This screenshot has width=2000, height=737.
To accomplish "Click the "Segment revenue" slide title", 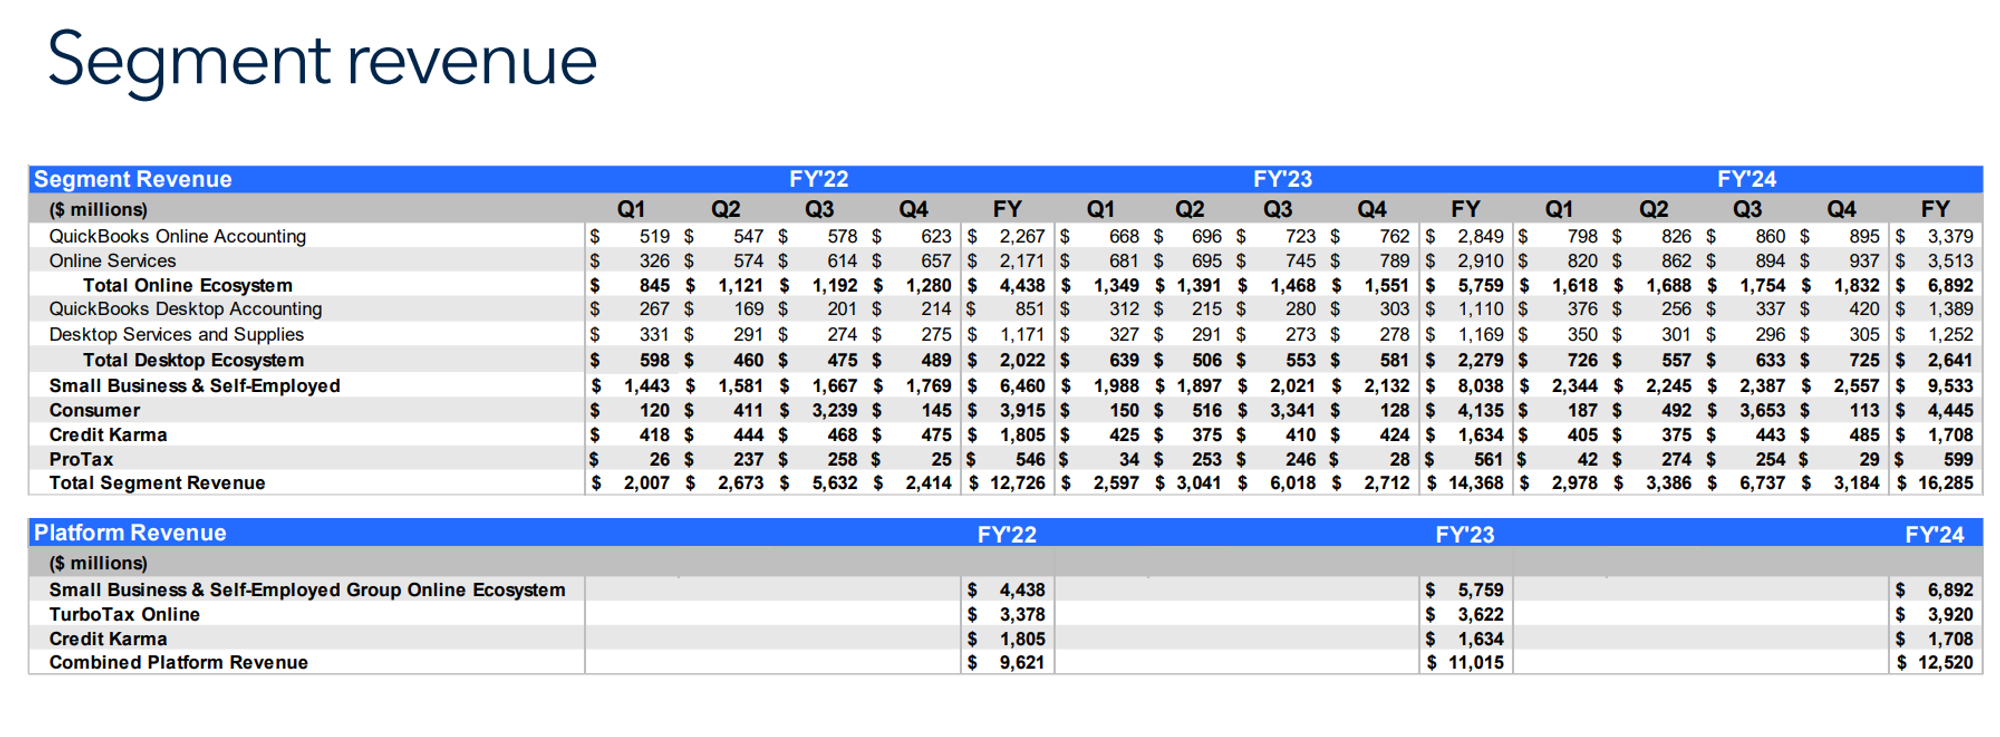I will [x=322, y=61].
